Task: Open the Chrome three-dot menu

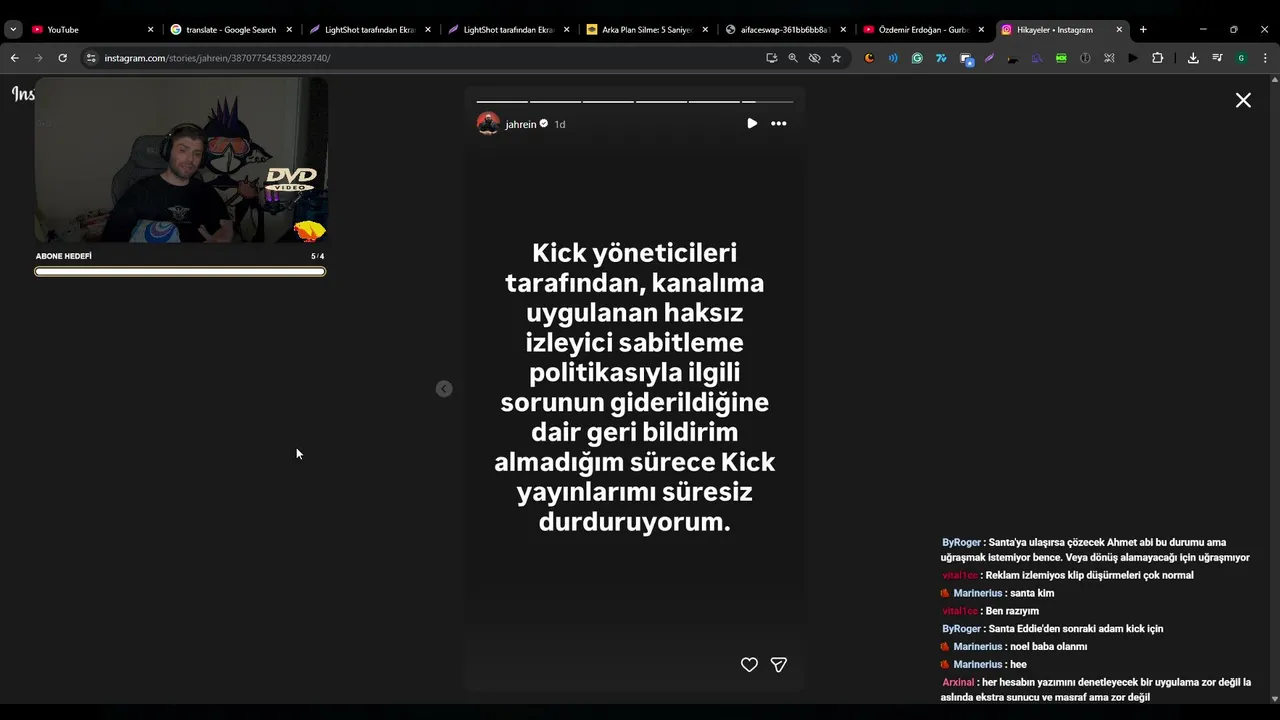Action: coord(1265,58)
